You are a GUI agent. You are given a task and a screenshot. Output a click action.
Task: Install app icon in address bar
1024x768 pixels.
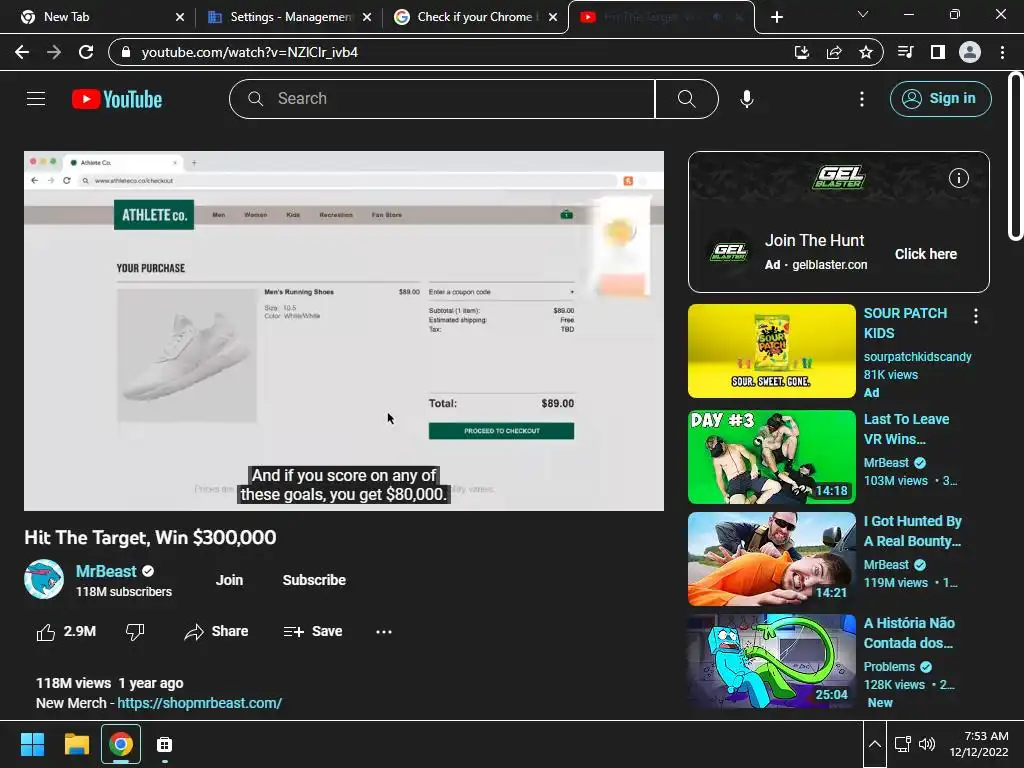pos(802,52)
